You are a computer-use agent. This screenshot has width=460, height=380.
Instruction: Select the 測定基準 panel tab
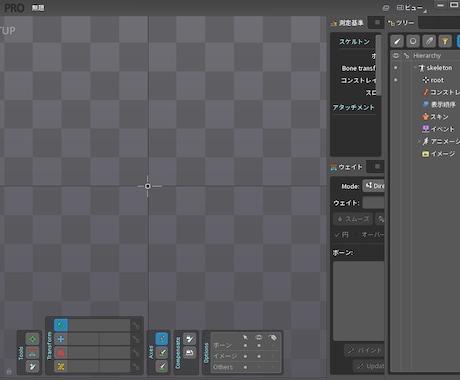click(x=347, y=23)
